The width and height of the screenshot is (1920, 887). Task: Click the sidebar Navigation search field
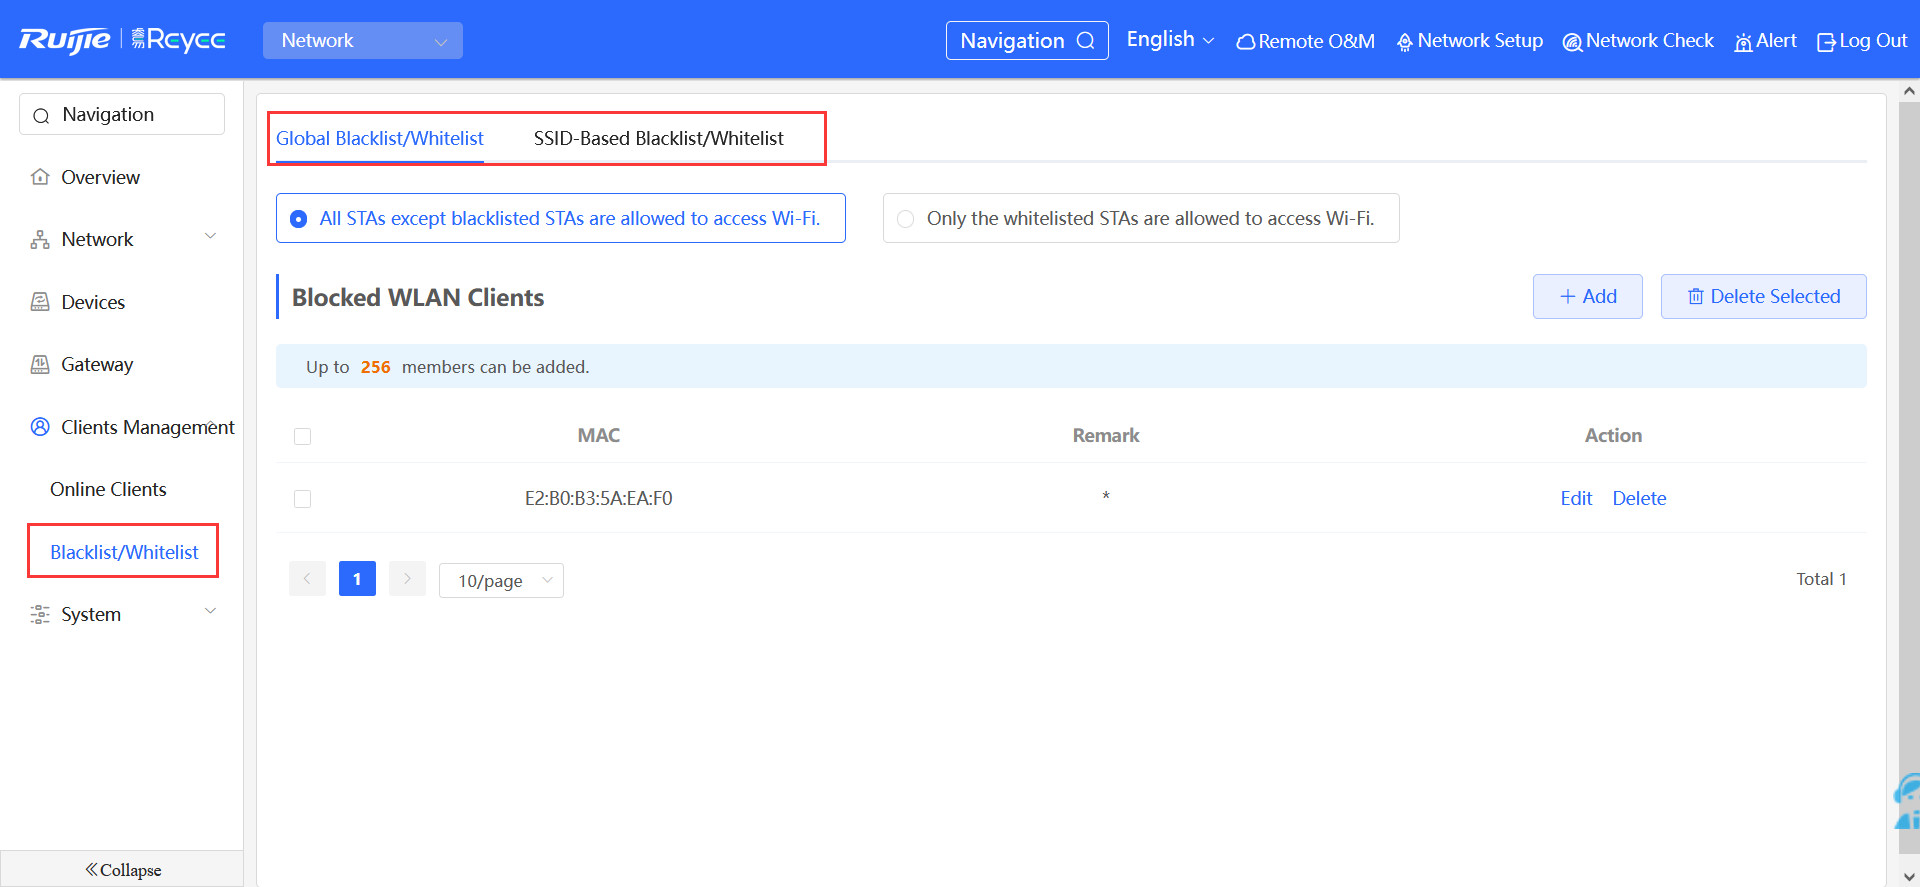tap(122, 115)
